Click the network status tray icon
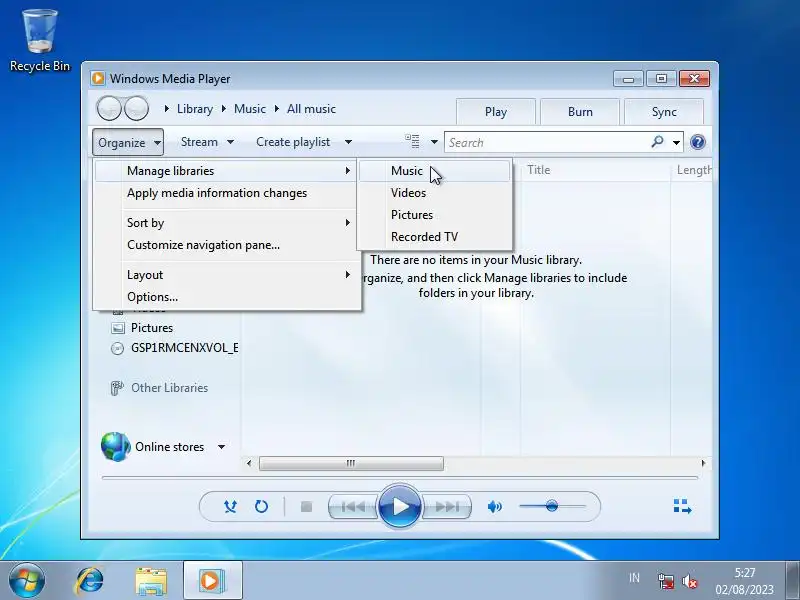This screenshot has width=800, height=600. click(665, 581)
